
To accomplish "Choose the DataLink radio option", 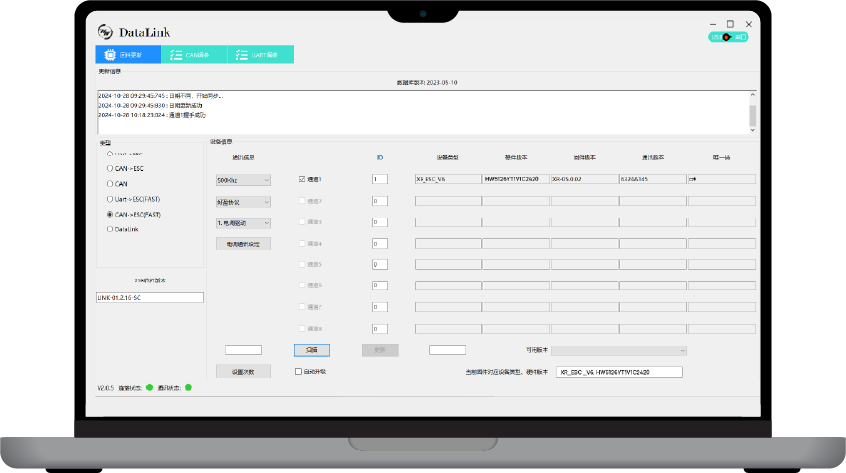I will tap(110, 229).
